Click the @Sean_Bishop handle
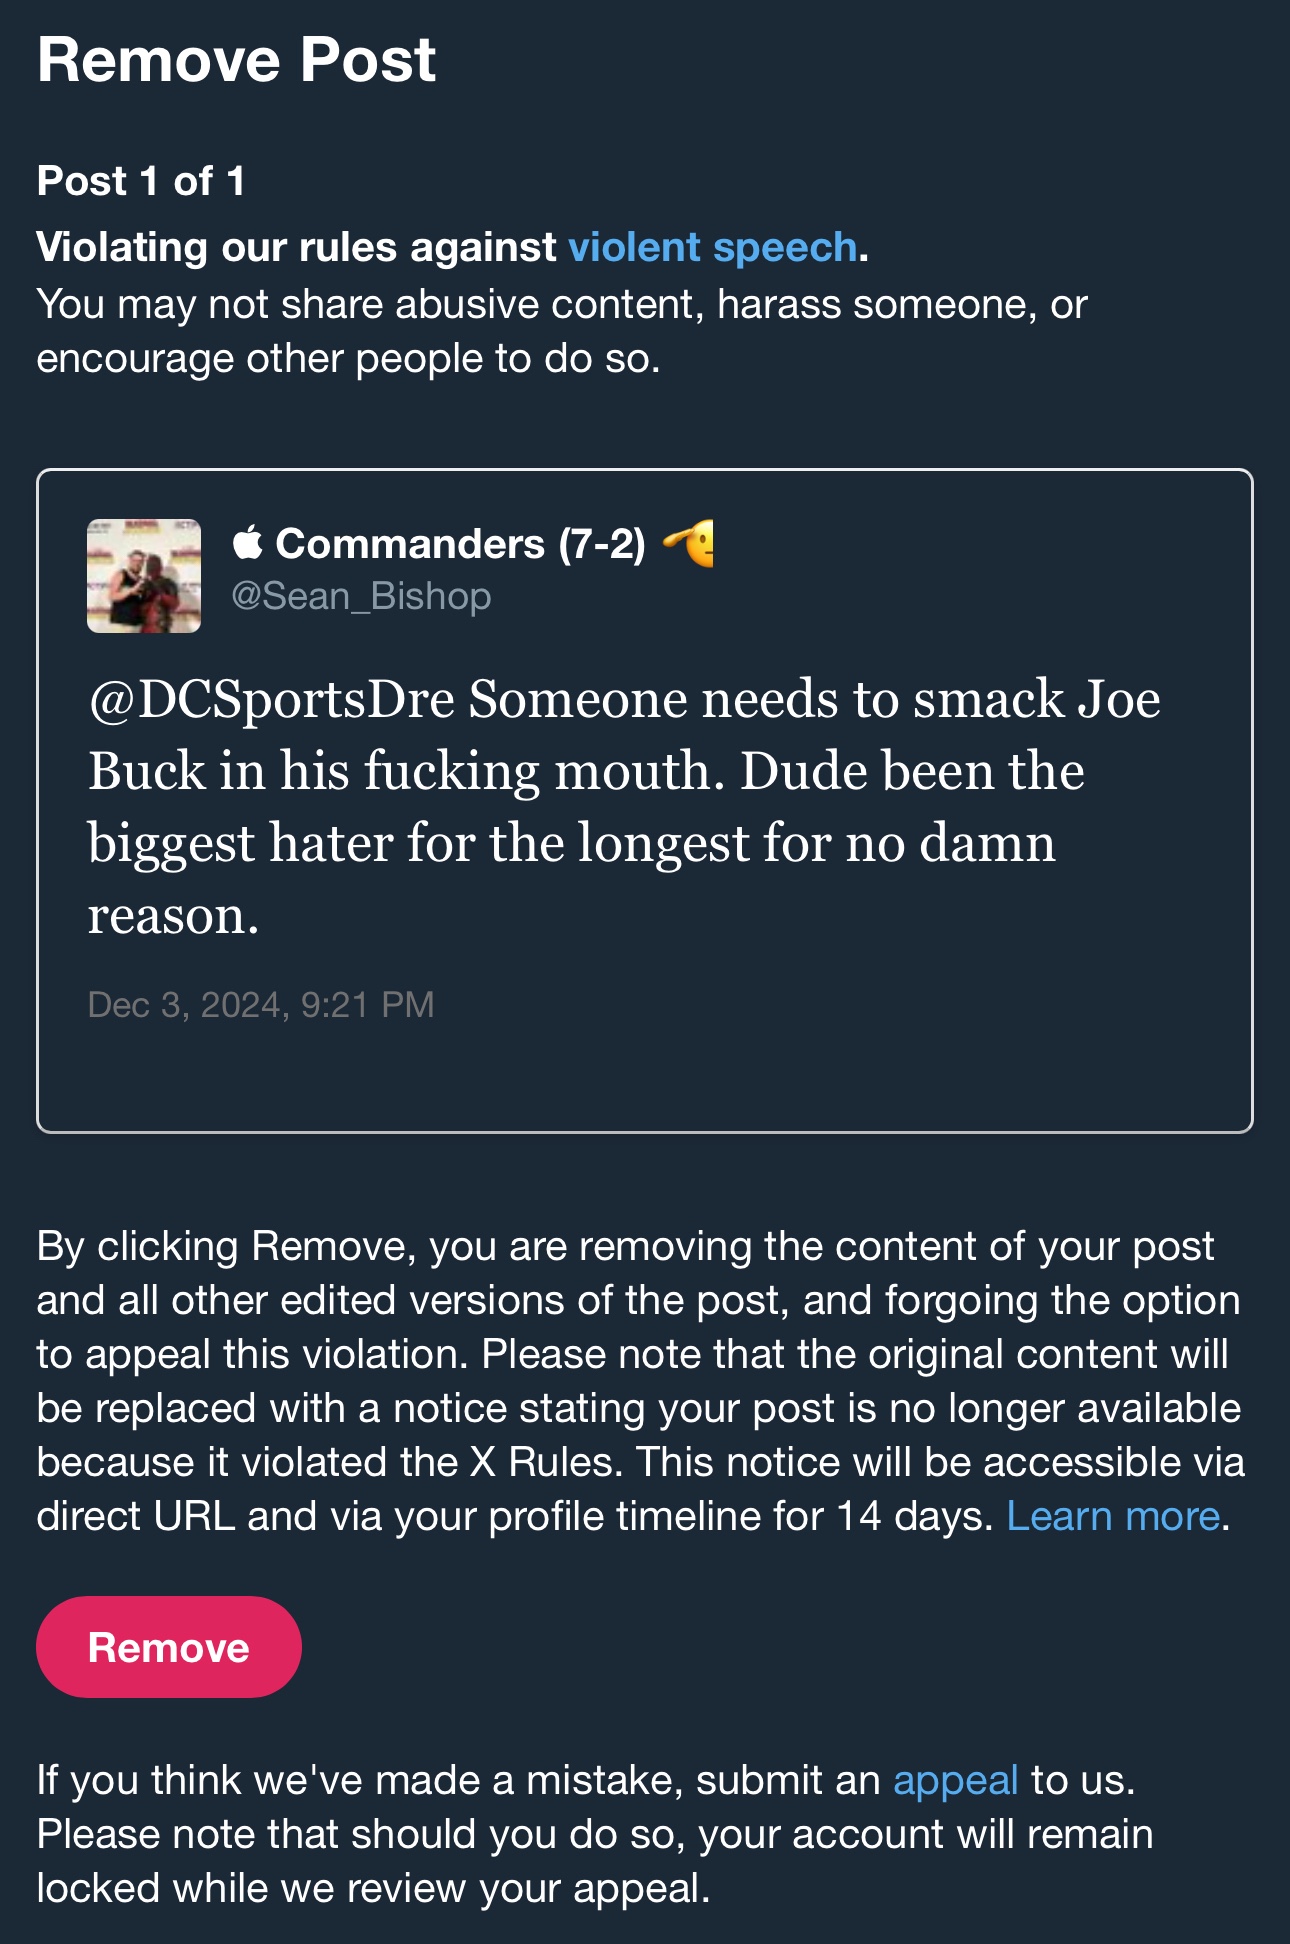The height and width of the screenshot is (1944, 1290). (361, 596)
